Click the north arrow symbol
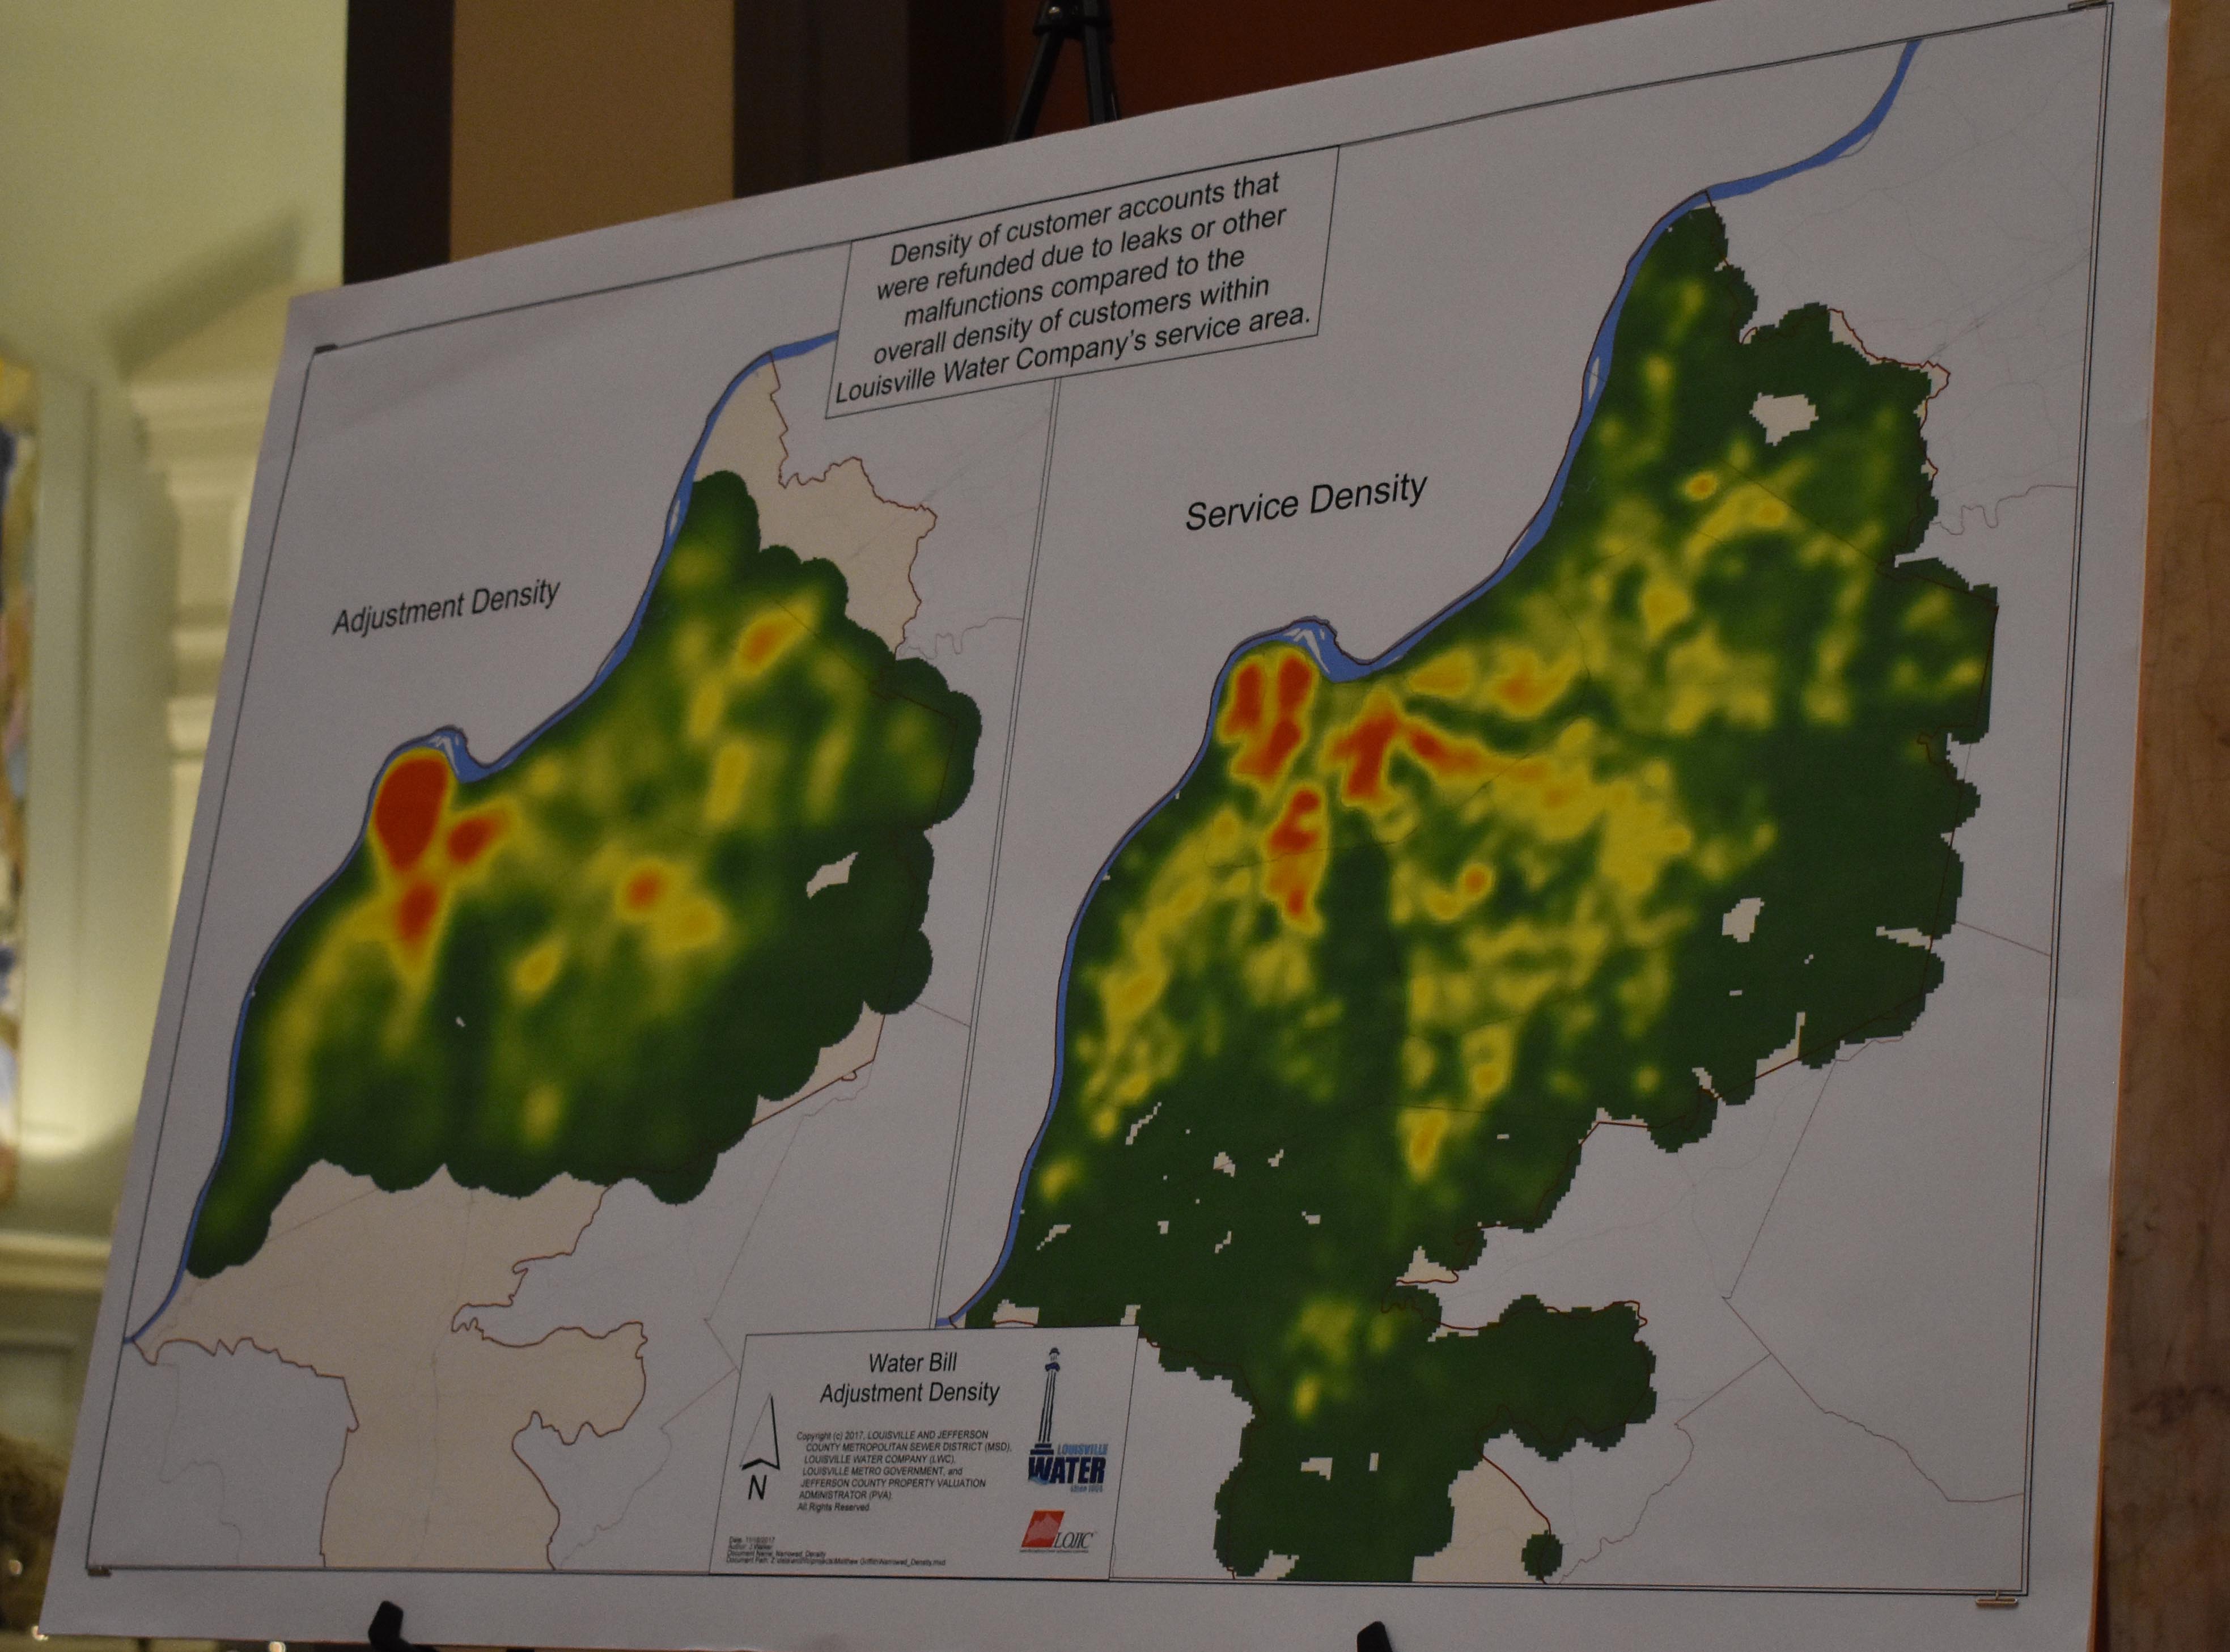Image resolution: width=2230 pixels, height=1652 pixels. coord(761,1432)
